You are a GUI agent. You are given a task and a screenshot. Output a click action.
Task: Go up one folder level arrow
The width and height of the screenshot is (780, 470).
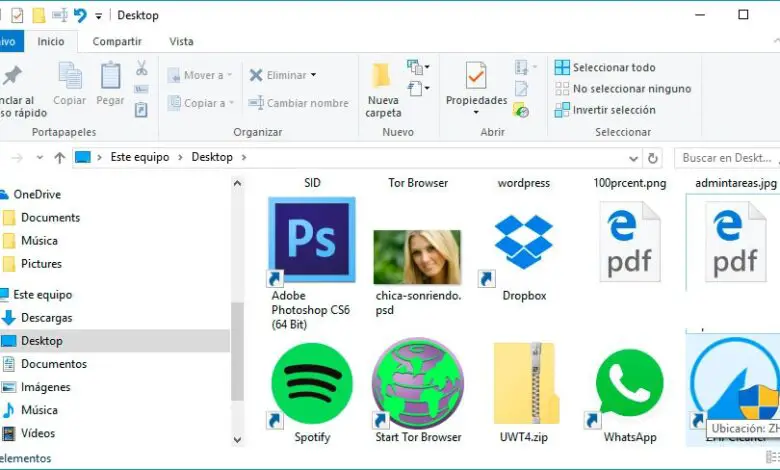pos(60,158)
